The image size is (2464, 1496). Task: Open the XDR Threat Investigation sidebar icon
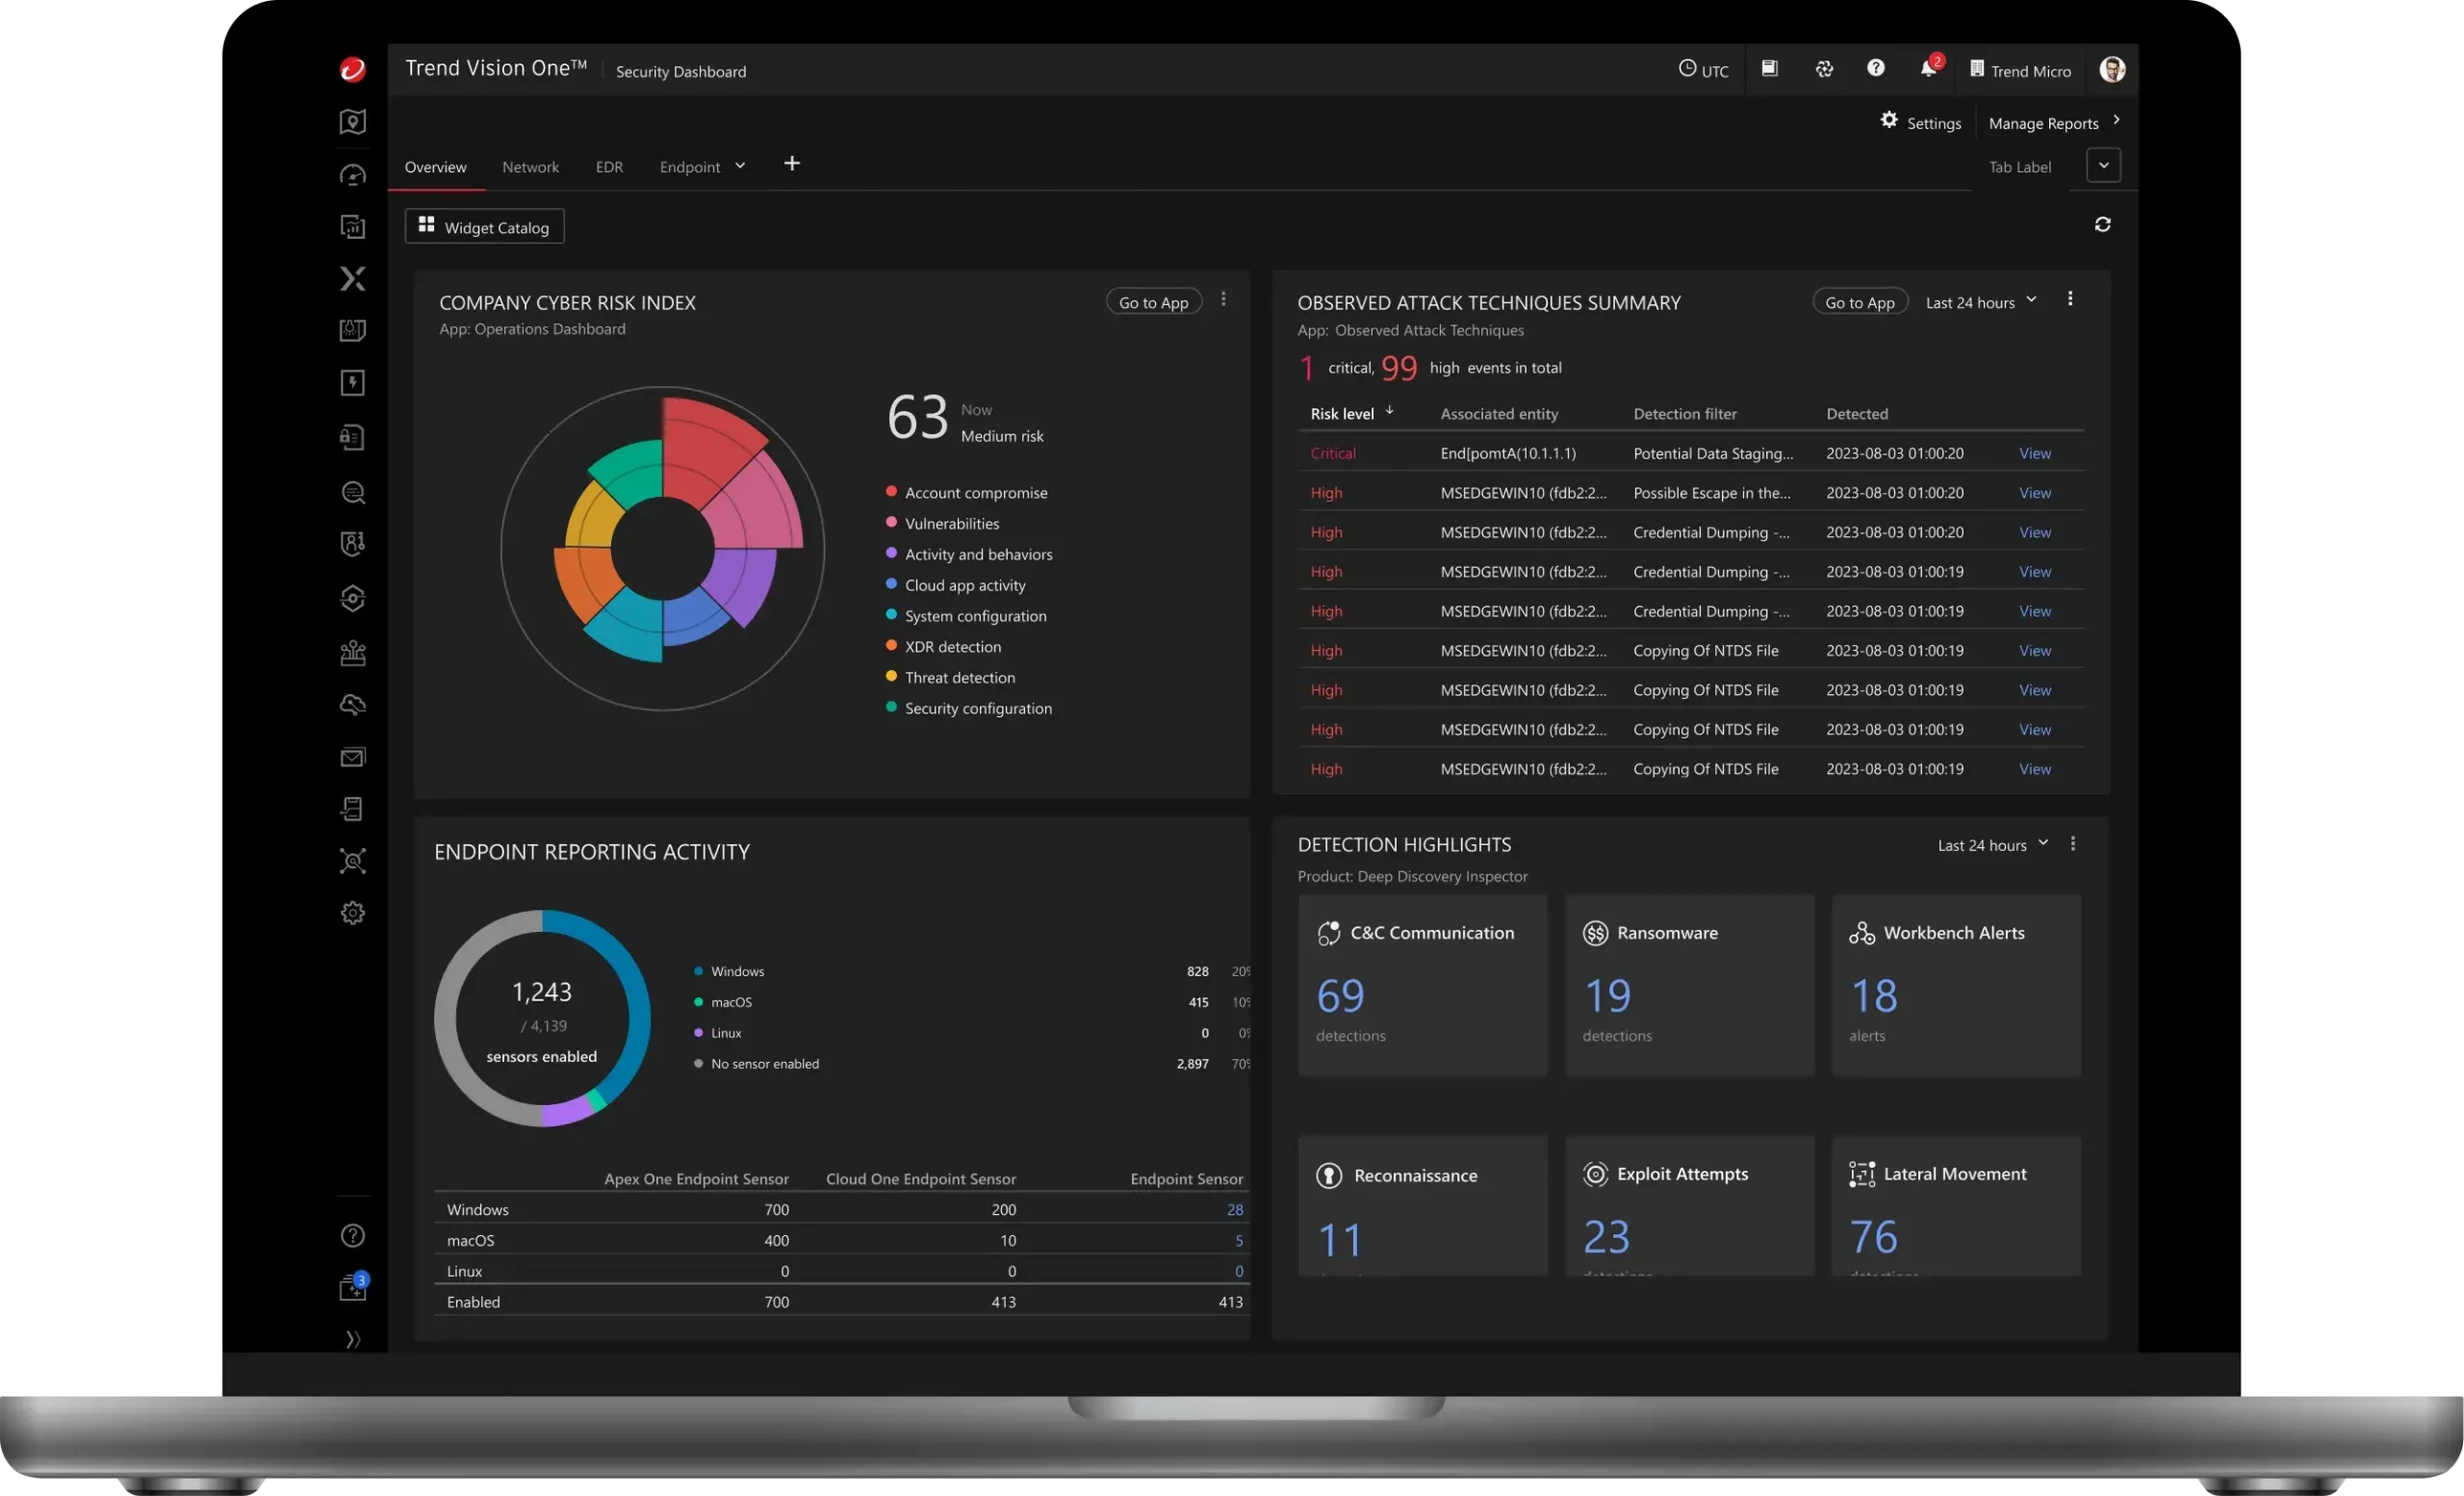(x=352, y=279)
